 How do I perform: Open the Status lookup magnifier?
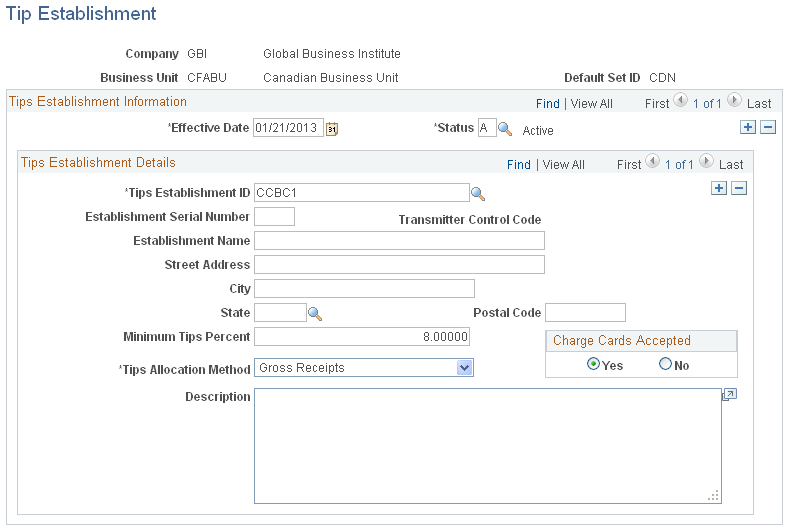coord(505,129)
